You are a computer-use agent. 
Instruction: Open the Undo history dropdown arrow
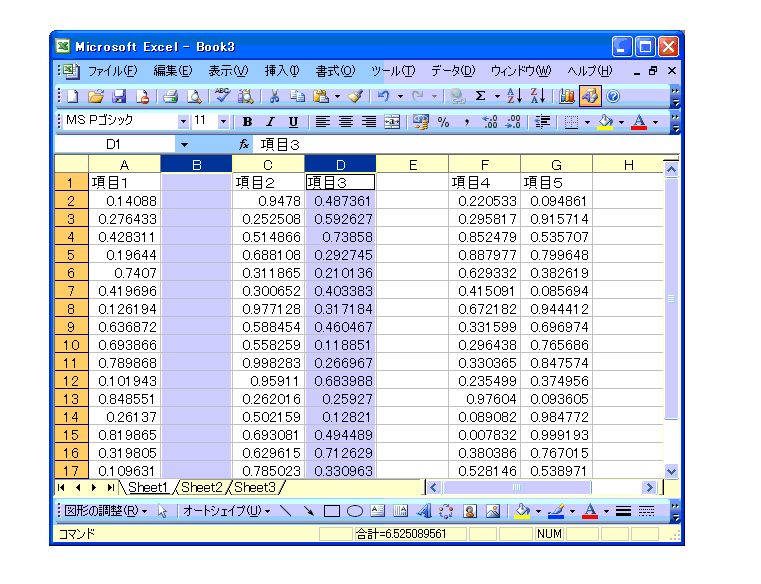click(400, 97)
